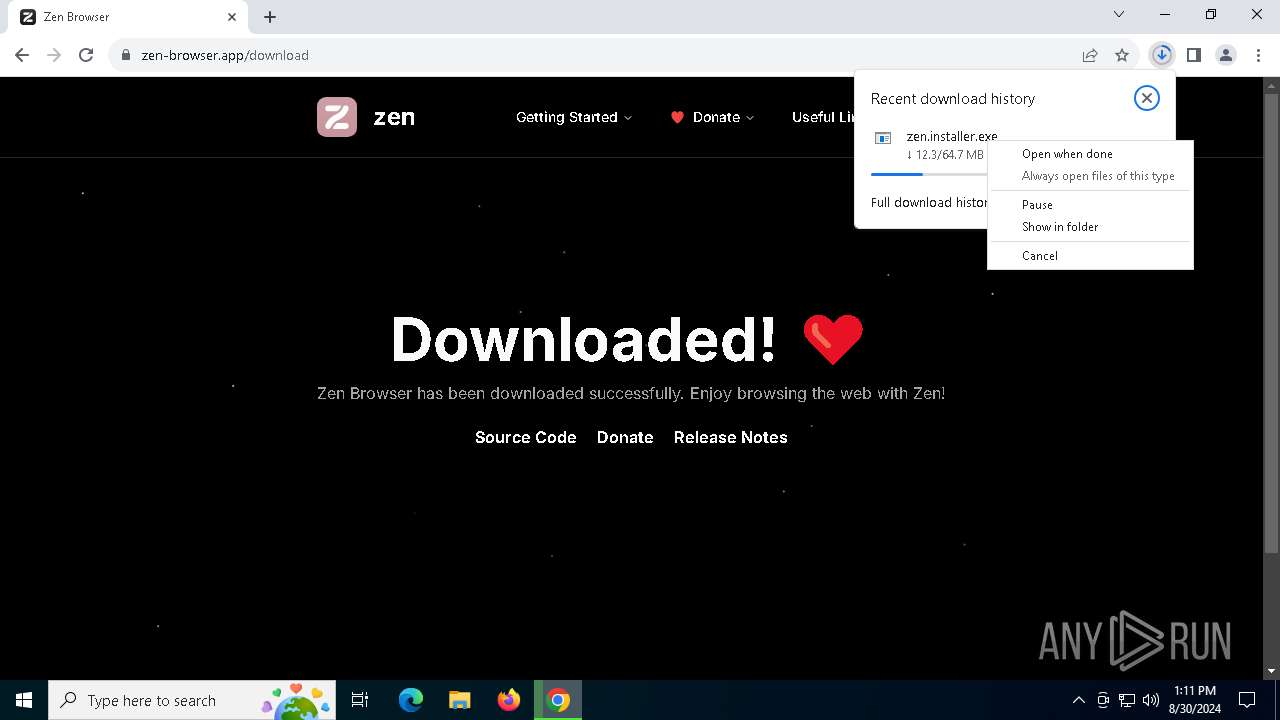1280x720 pixels.
Task: Bookmark this page with the star icon
Action: click(x=1122, y=55)
